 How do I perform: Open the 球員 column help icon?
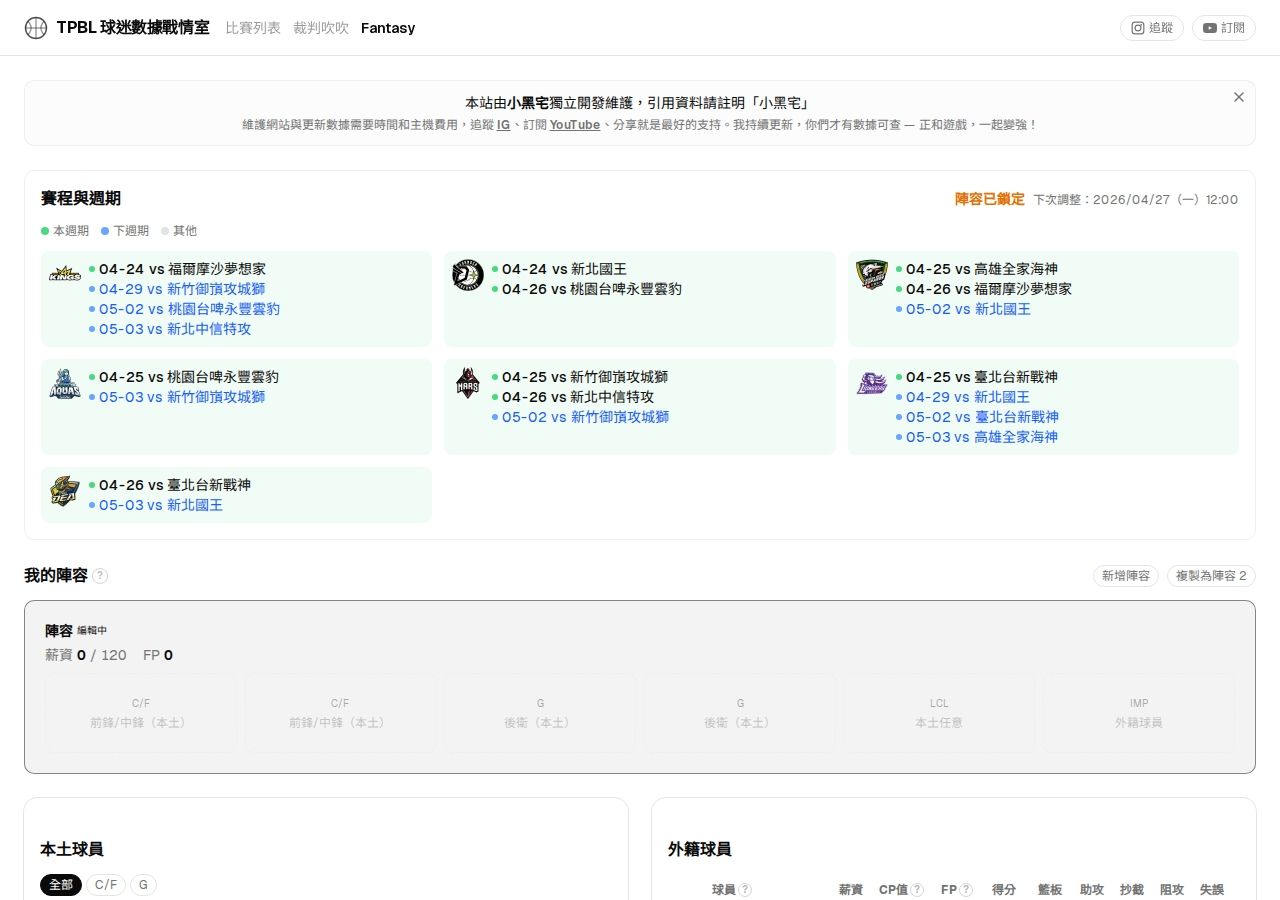click(745, 889)
